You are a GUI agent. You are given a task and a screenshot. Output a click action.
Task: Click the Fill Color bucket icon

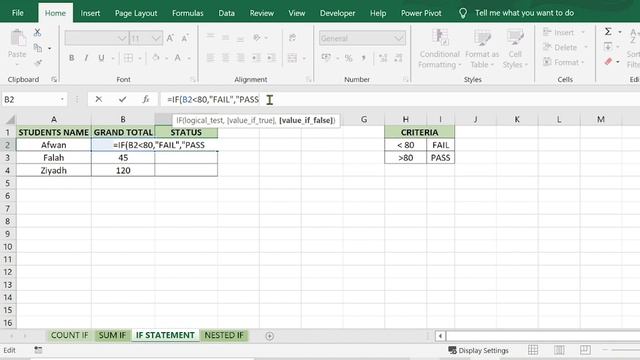pos(156,58)
